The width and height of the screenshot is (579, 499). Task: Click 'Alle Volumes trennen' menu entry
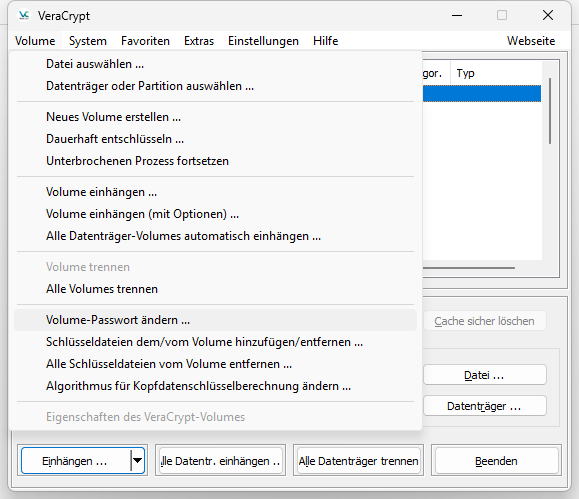pyautogui.click(x=215, y=289)
